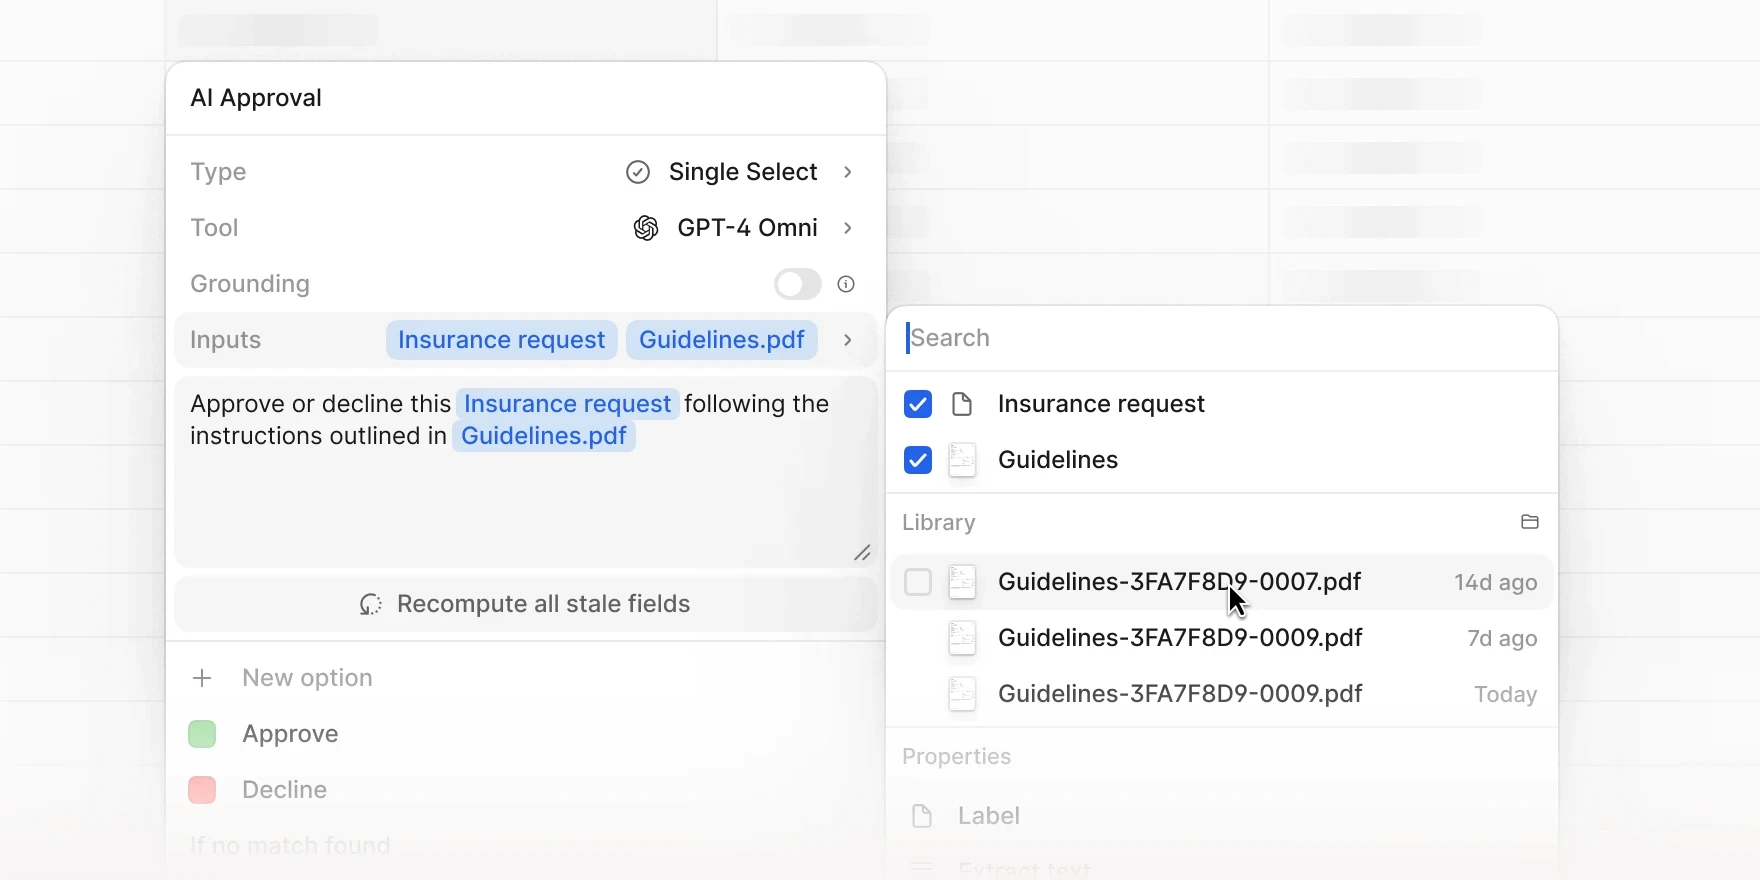Expand the Type Single Select chevron
Viewport: 1760px width, 880px height.
848,172
